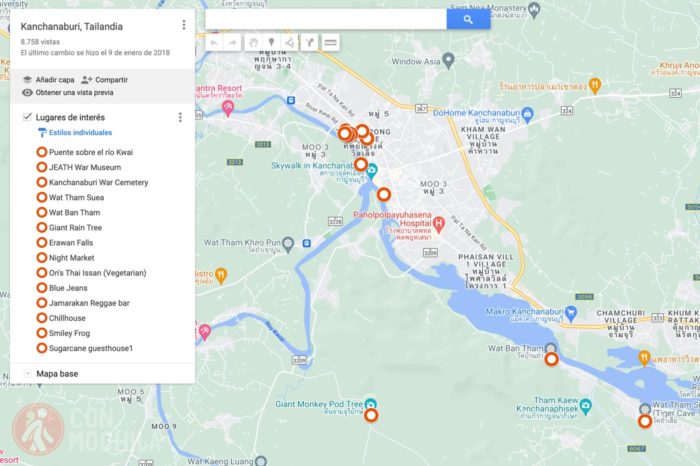Open the map options three-dot menu
Image resolution: width=700 pixels, height=466 pixels.
(x=183, y=25)
